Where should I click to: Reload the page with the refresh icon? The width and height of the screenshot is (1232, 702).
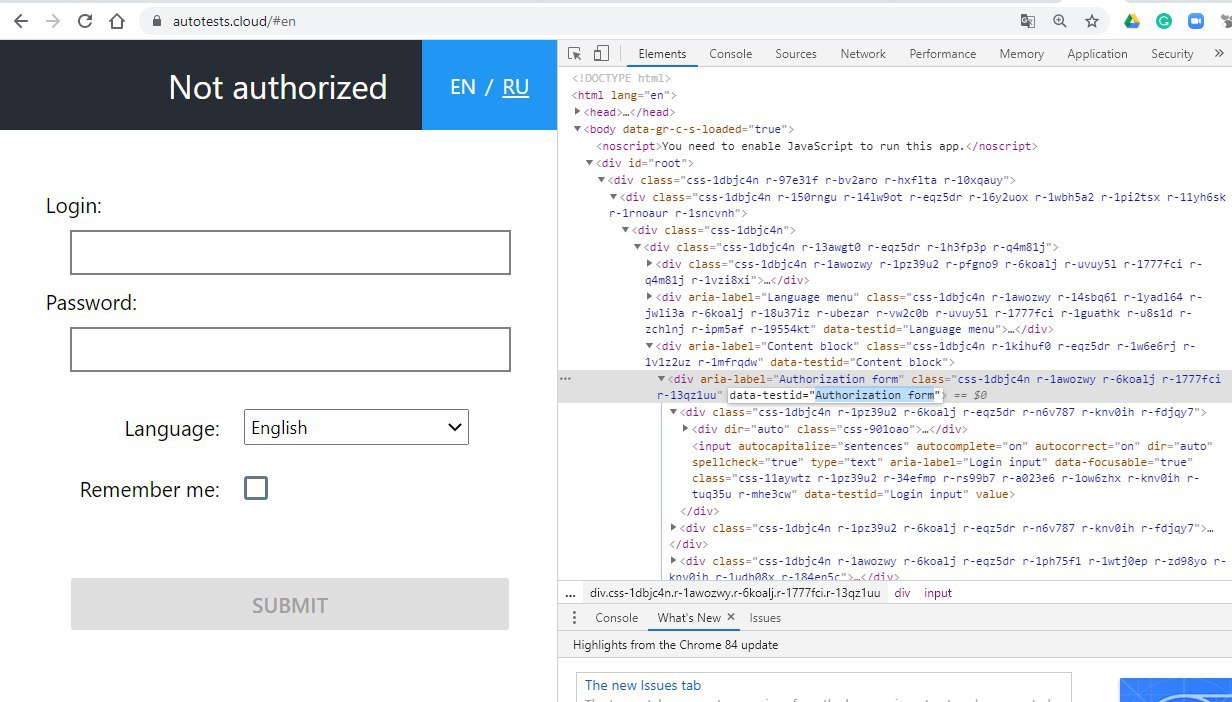point(85,21)
